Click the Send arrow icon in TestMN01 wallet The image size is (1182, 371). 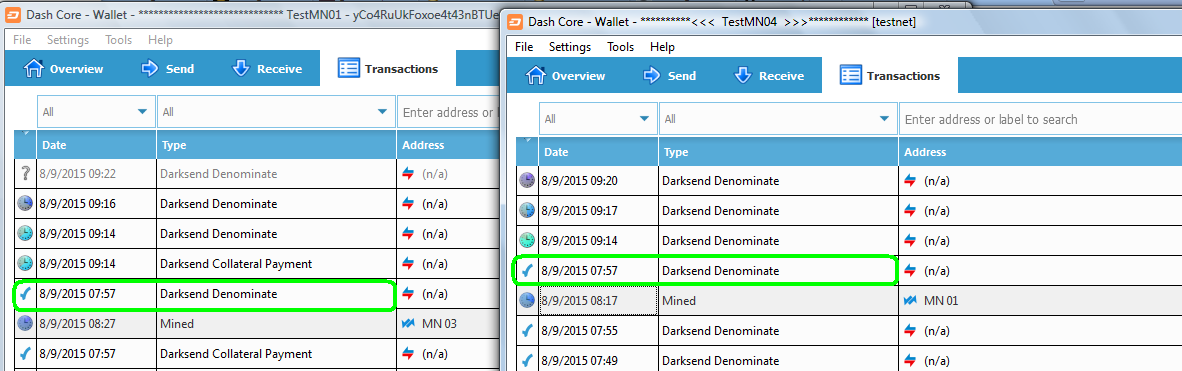(150, 69)
